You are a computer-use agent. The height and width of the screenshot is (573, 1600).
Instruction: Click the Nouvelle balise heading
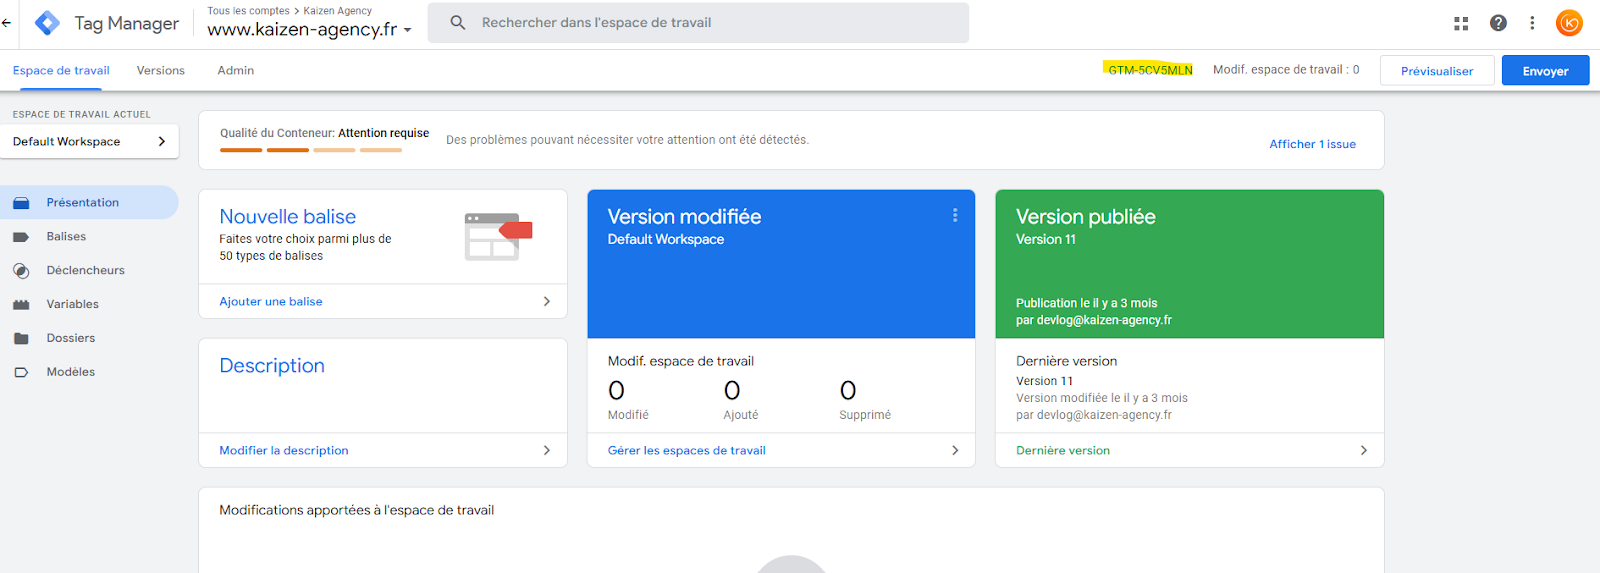pyautogui.click(x=288, y=217)
